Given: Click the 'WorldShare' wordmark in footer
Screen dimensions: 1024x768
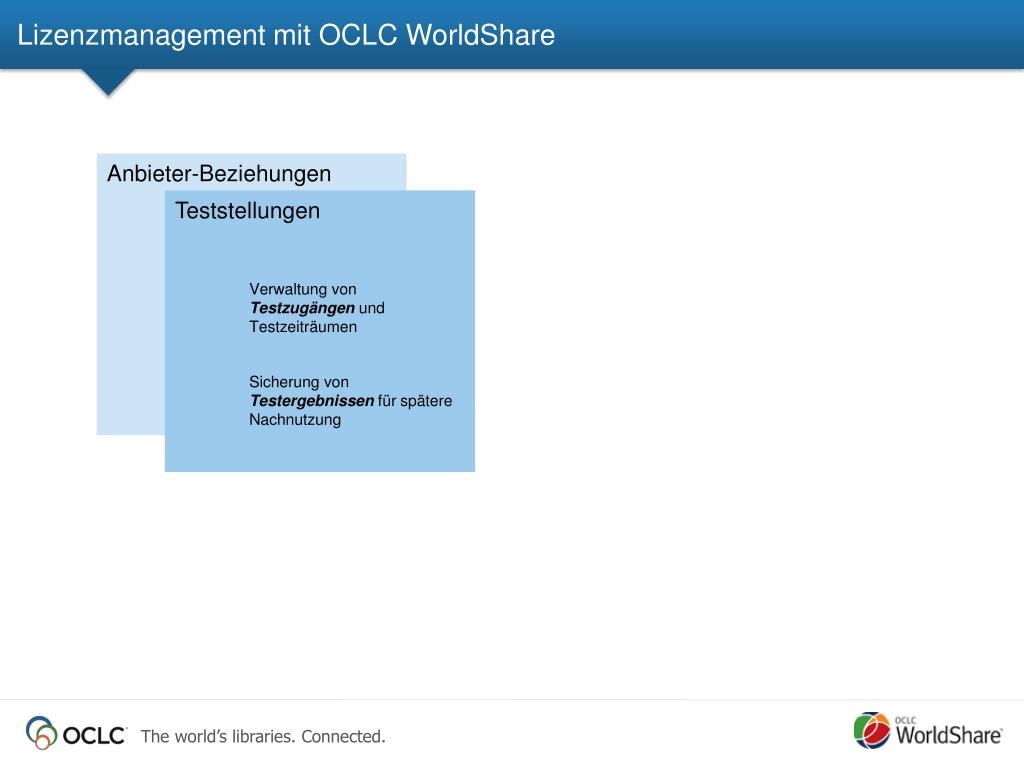Looking at the screenshot, I should [948, 735].
